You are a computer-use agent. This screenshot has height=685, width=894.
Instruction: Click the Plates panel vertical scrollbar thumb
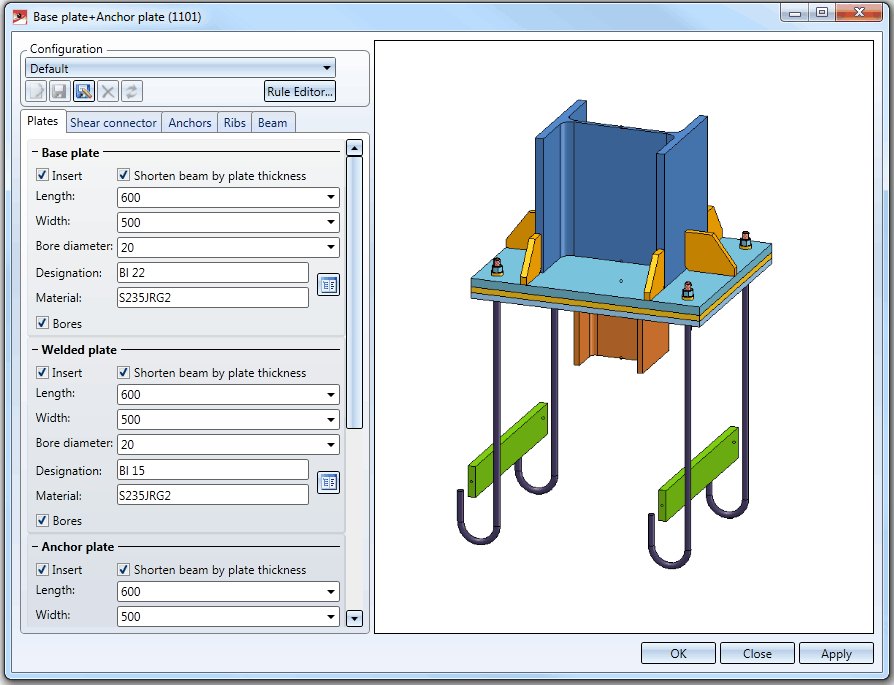353,290
